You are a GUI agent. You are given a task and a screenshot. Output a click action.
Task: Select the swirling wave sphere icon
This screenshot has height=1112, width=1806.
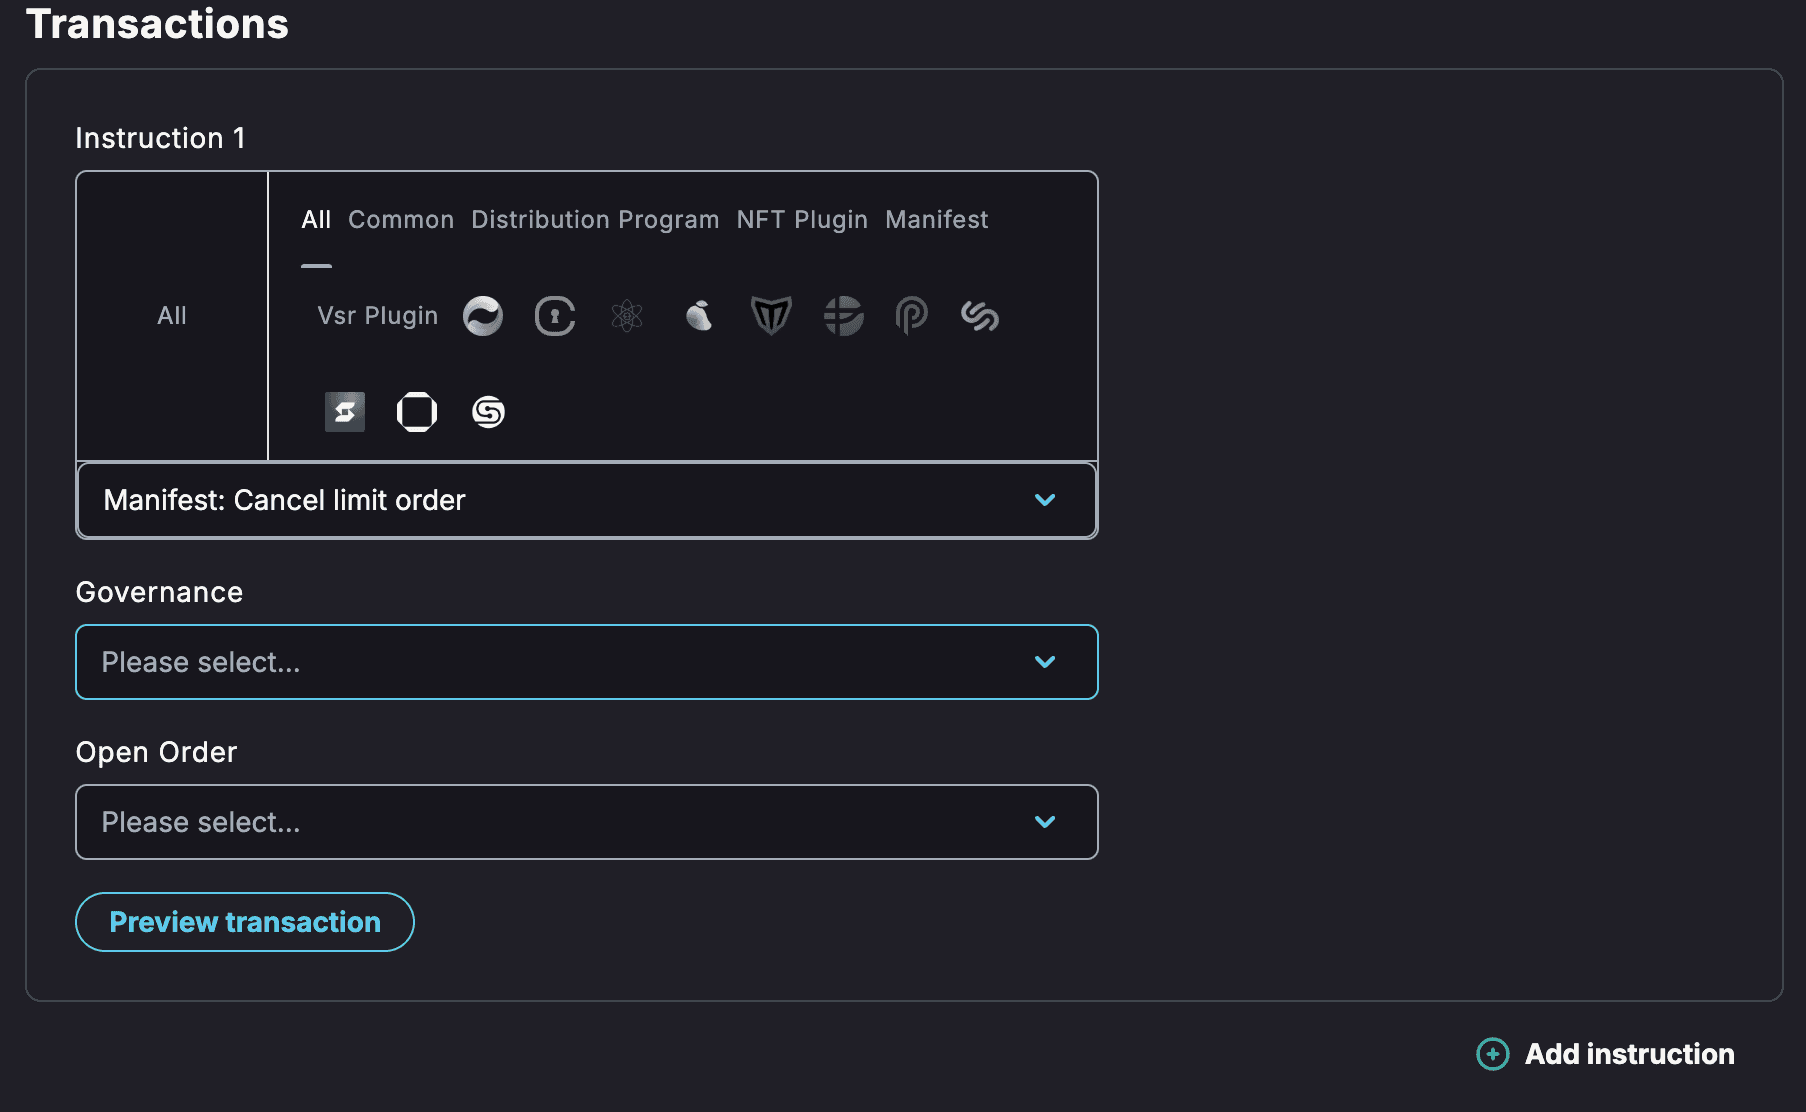pos(483,316)
